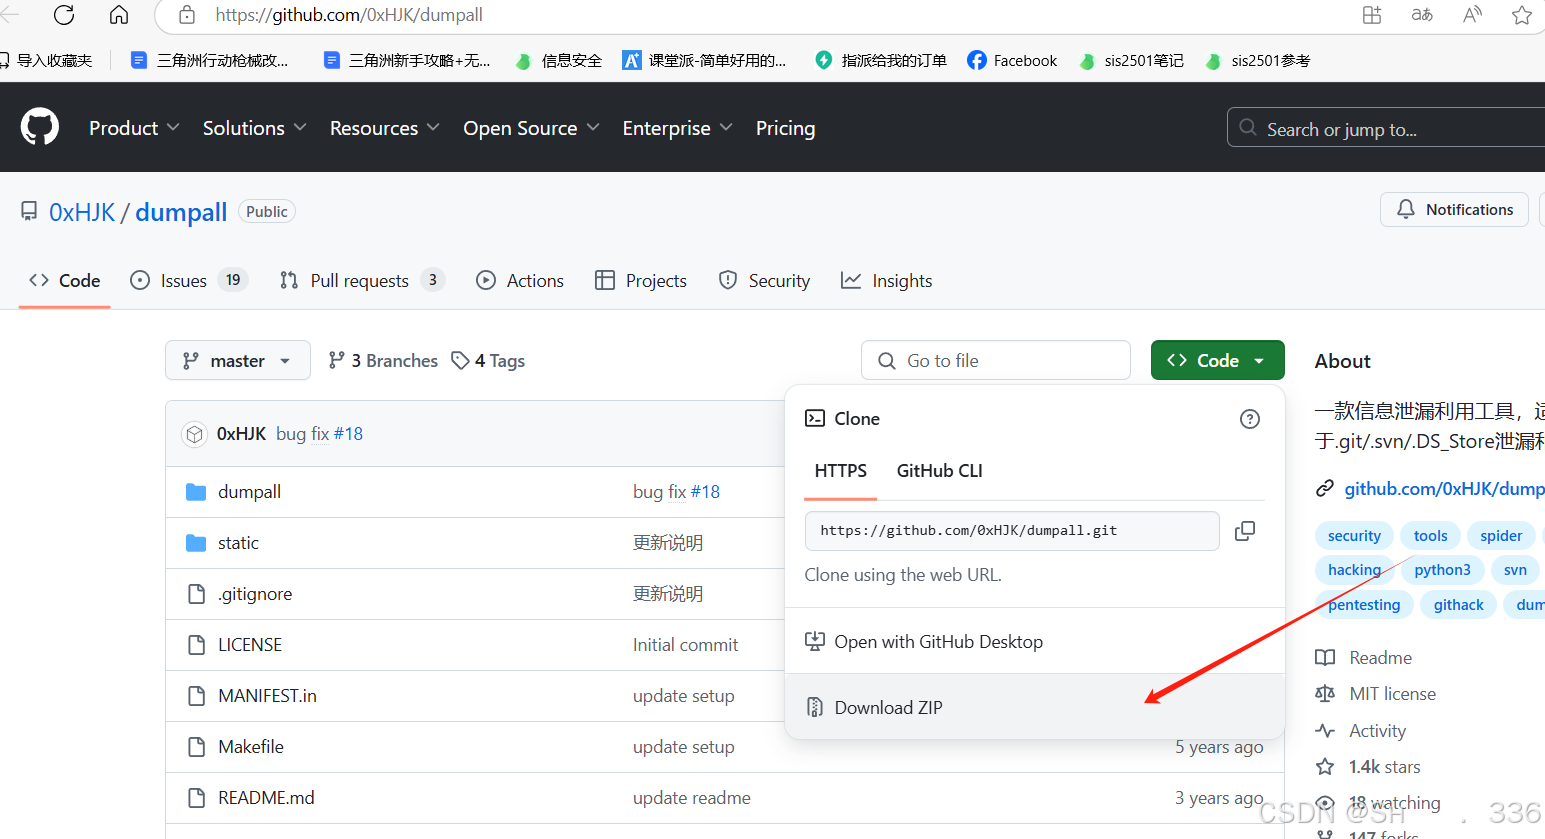Open the 3 Branches list
The width and height of the screenshot is (1545, 839).
(x=383, y=361)
